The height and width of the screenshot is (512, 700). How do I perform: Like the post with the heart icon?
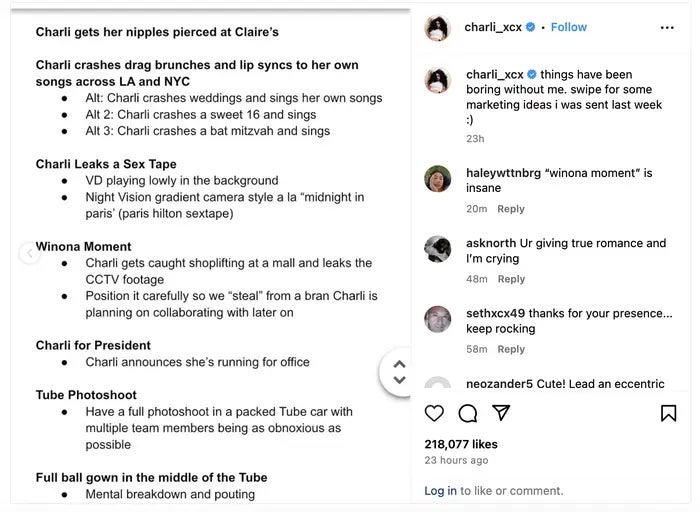pyautogui.click(x=434, y=413)
